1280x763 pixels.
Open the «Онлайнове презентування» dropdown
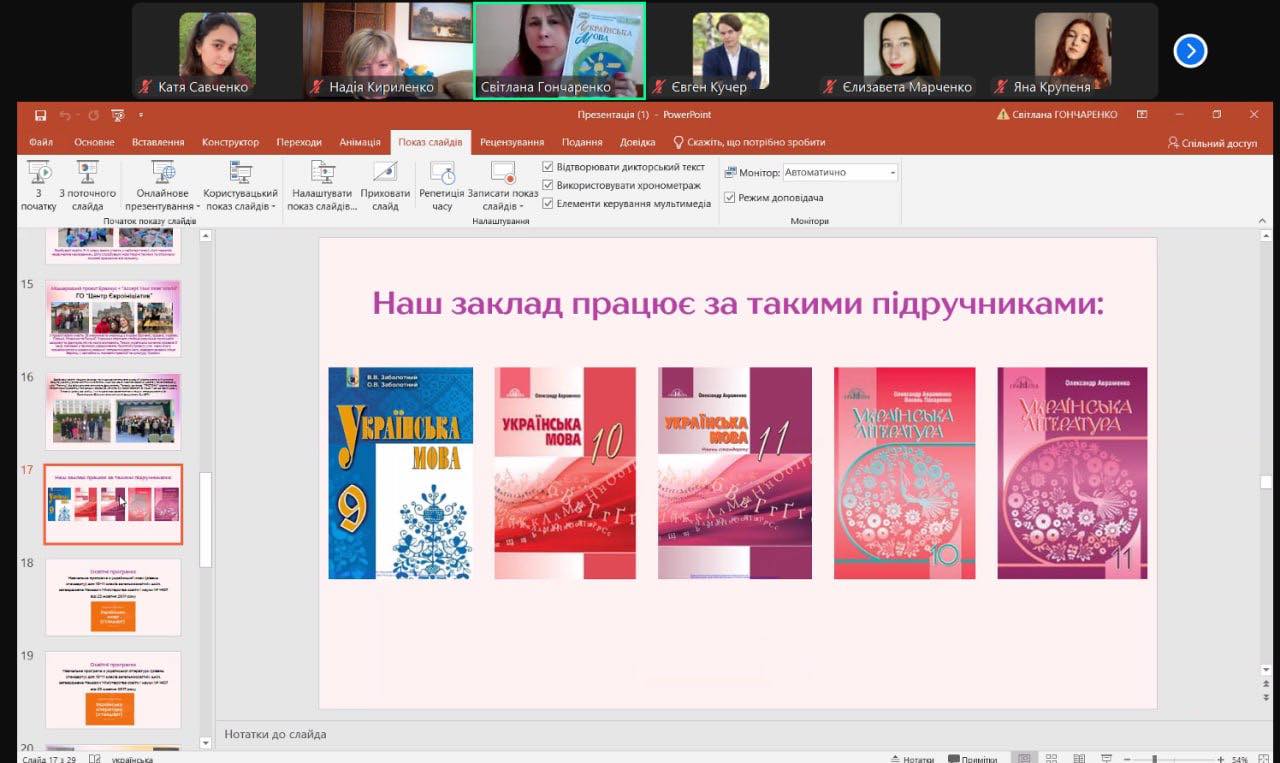163,186
